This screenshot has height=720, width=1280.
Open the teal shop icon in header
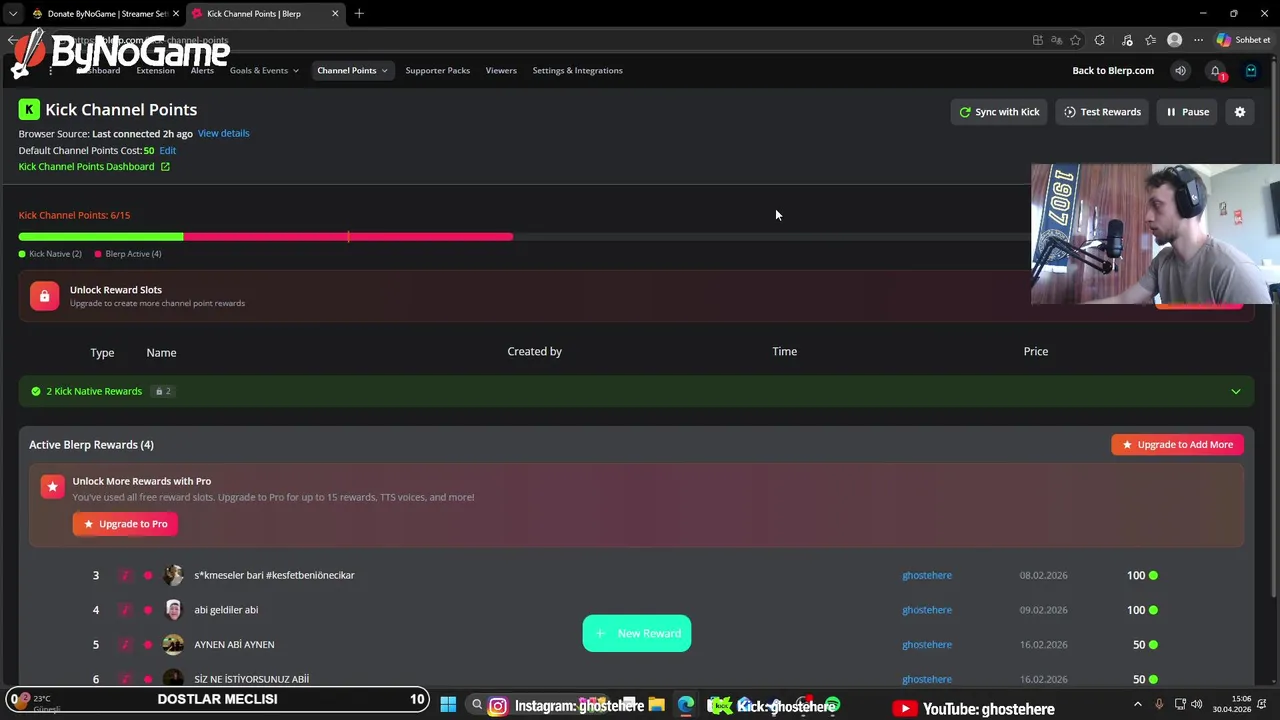[x=1251, y=71]
